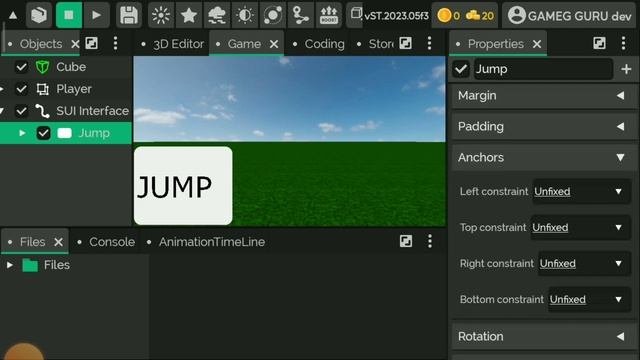Open the sun lighting settings icon
The height and width of the screenshot is (360, 640).
pyautogui.click(x=161, y=15)
